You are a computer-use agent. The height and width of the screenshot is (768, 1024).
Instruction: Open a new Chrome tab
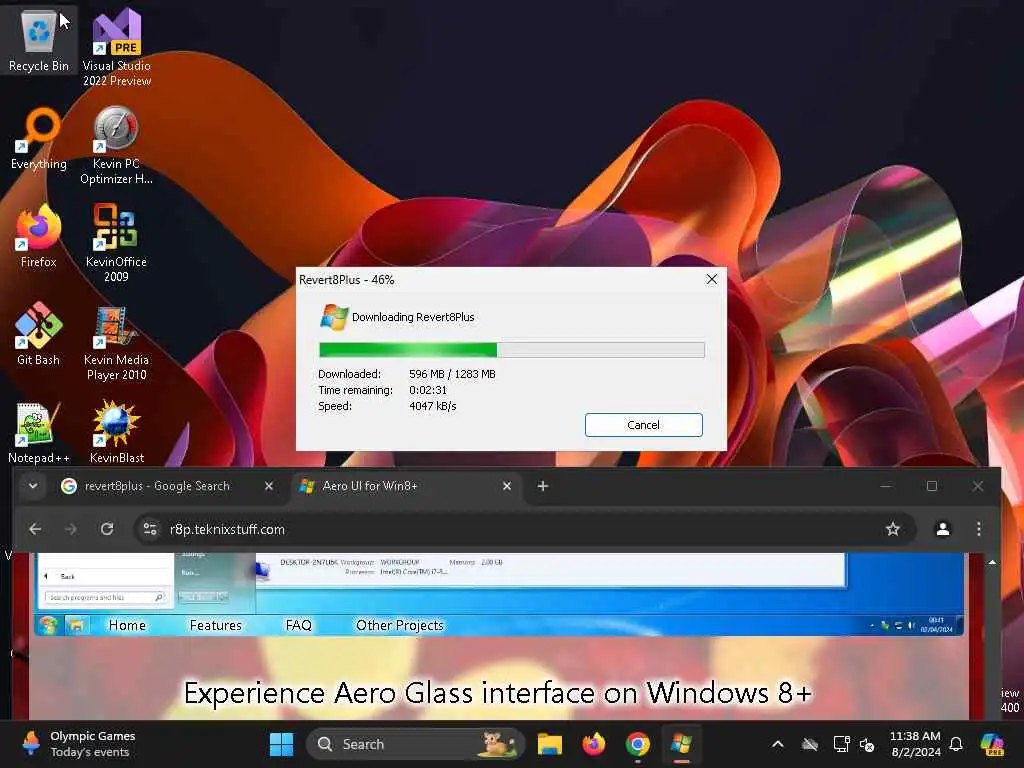[x=543, y=487]
